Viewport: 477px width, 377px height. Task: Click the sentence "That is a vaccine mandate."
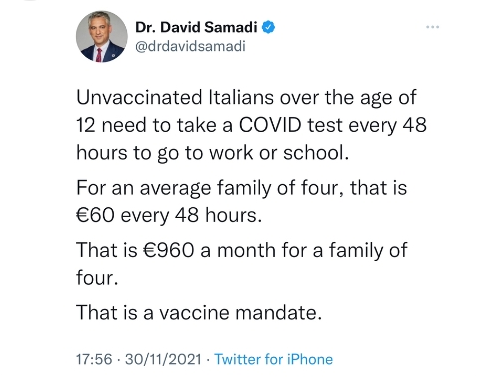tap(199, 312)
